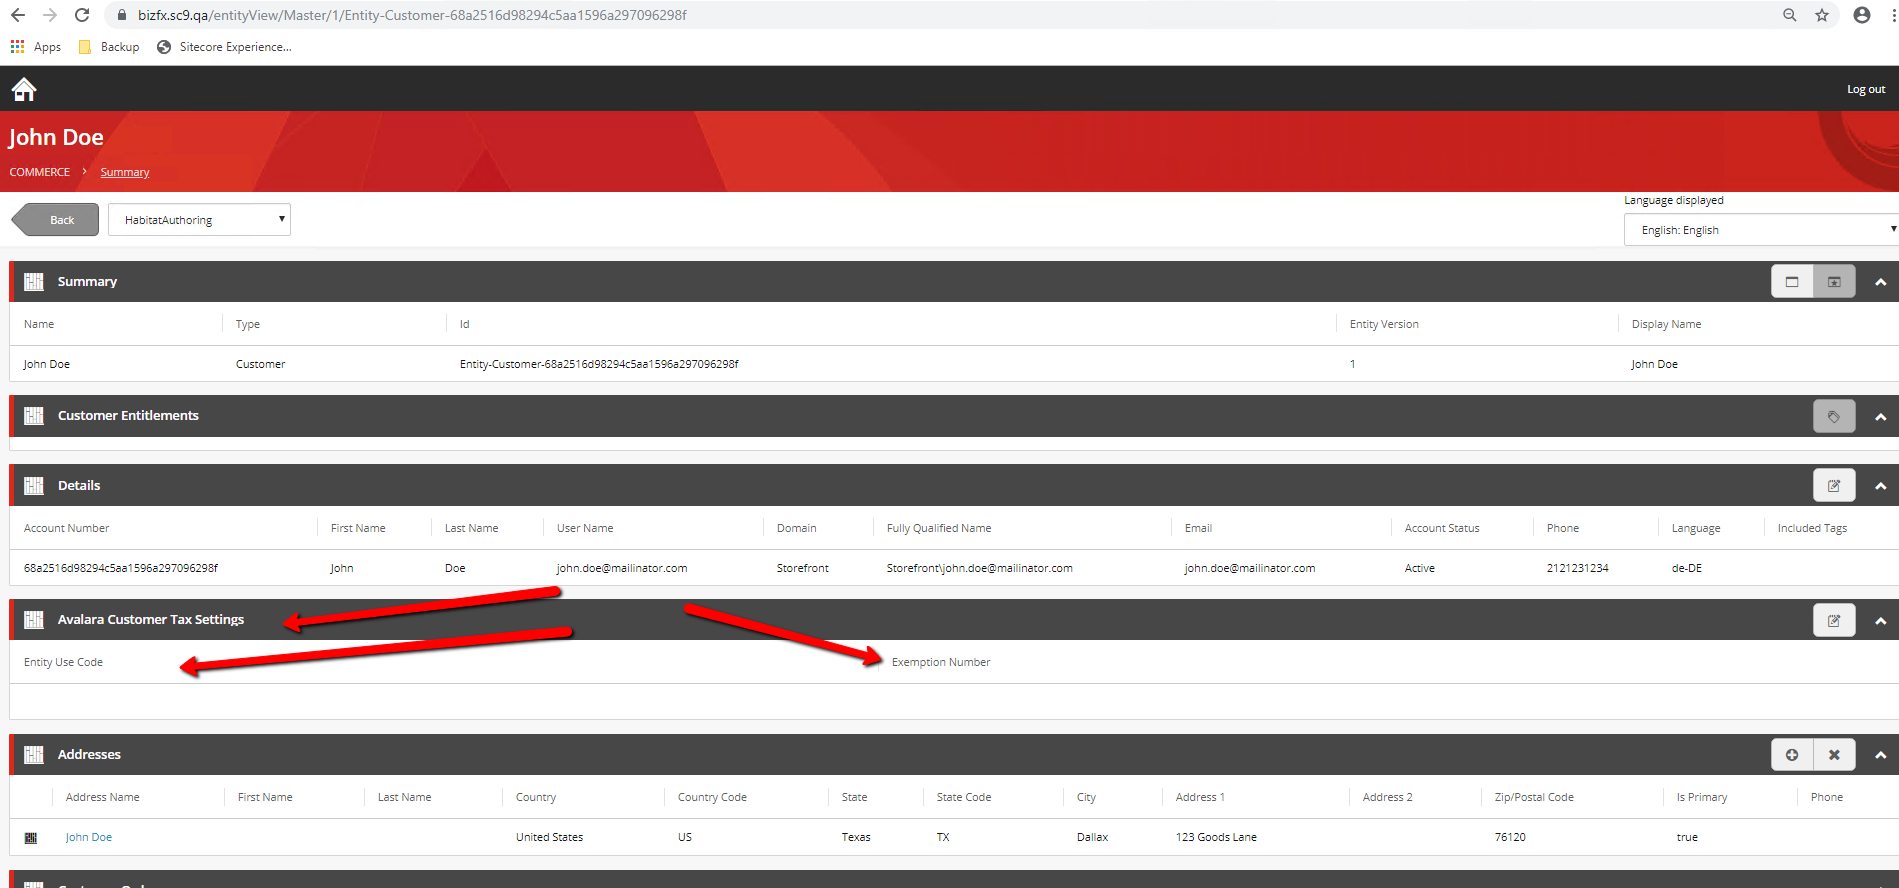Collapse the Details section
The image size is (1899, 888).
point(1881,486)
